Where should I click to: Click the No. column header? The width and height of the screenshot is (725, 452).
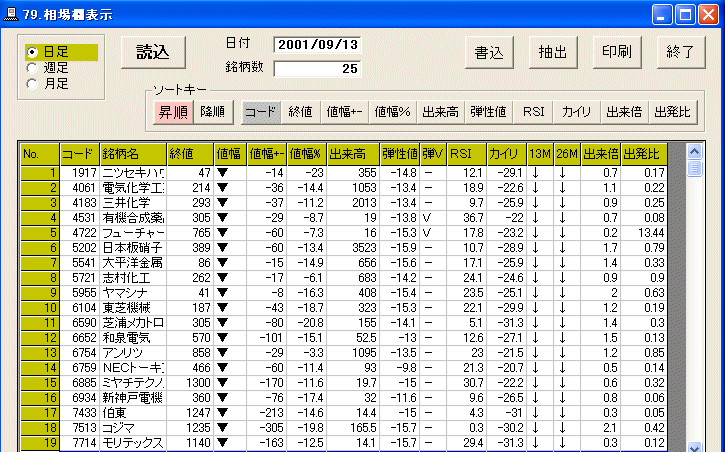pyautogui.click(x=40, y=154)
